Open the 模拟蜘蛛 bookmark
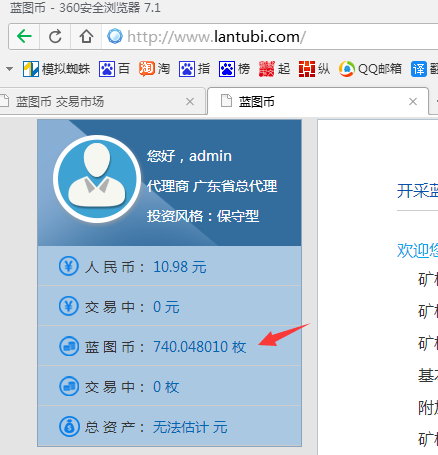438x455 pixels. [57, 69]
